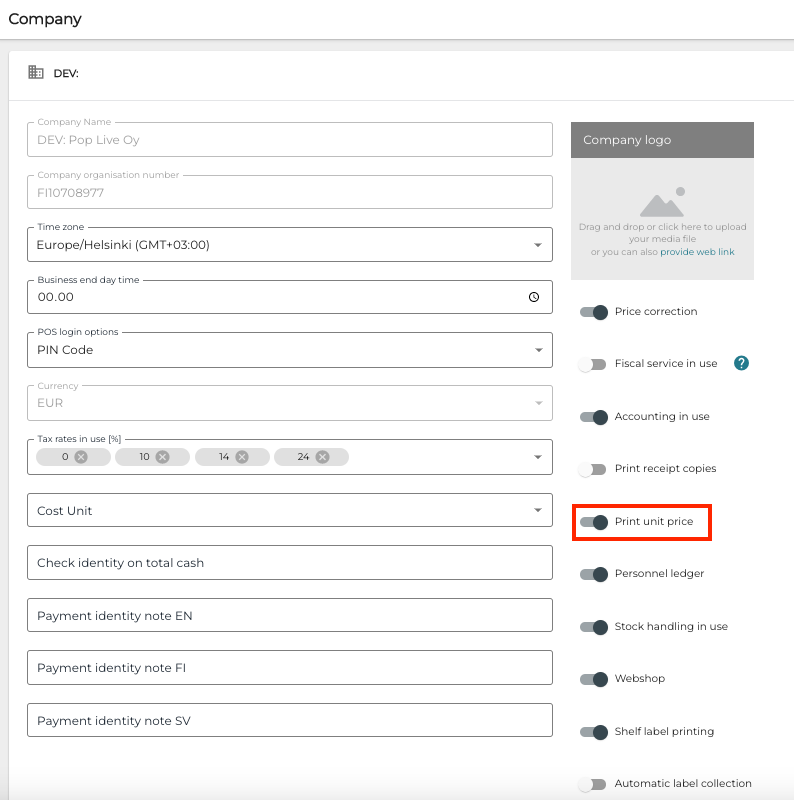This screenshot has height=800, width=794.
Task: Remove the 10 tax rate chip
Action: (162, 457)
